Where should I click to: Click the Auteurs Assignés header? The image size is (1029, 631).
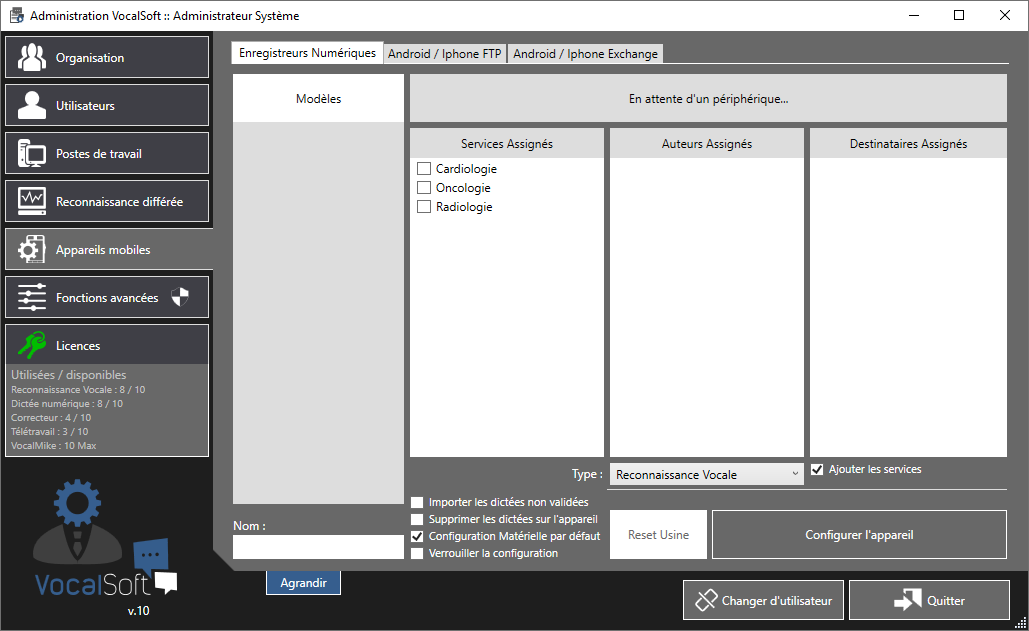(x=707, y=144)
